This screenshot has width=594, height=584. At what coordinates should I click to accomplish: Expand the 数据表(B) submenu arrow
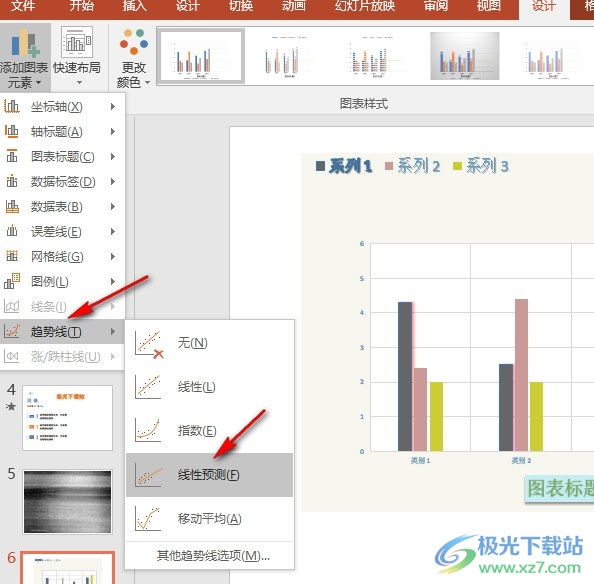tap(113, 206)
